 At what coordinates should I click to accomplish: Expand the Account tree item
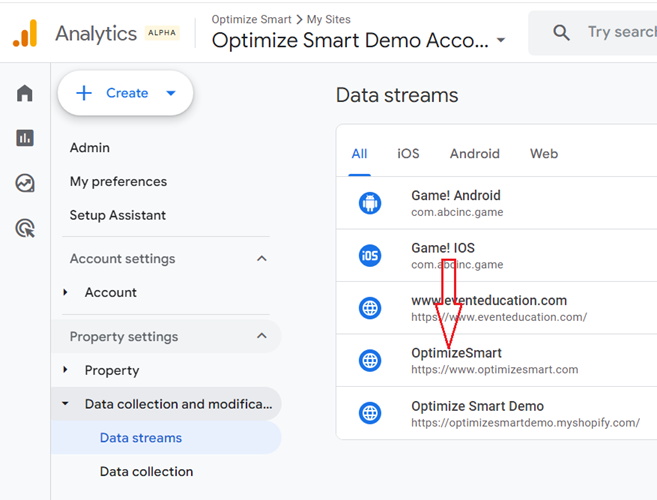point(65,292)
